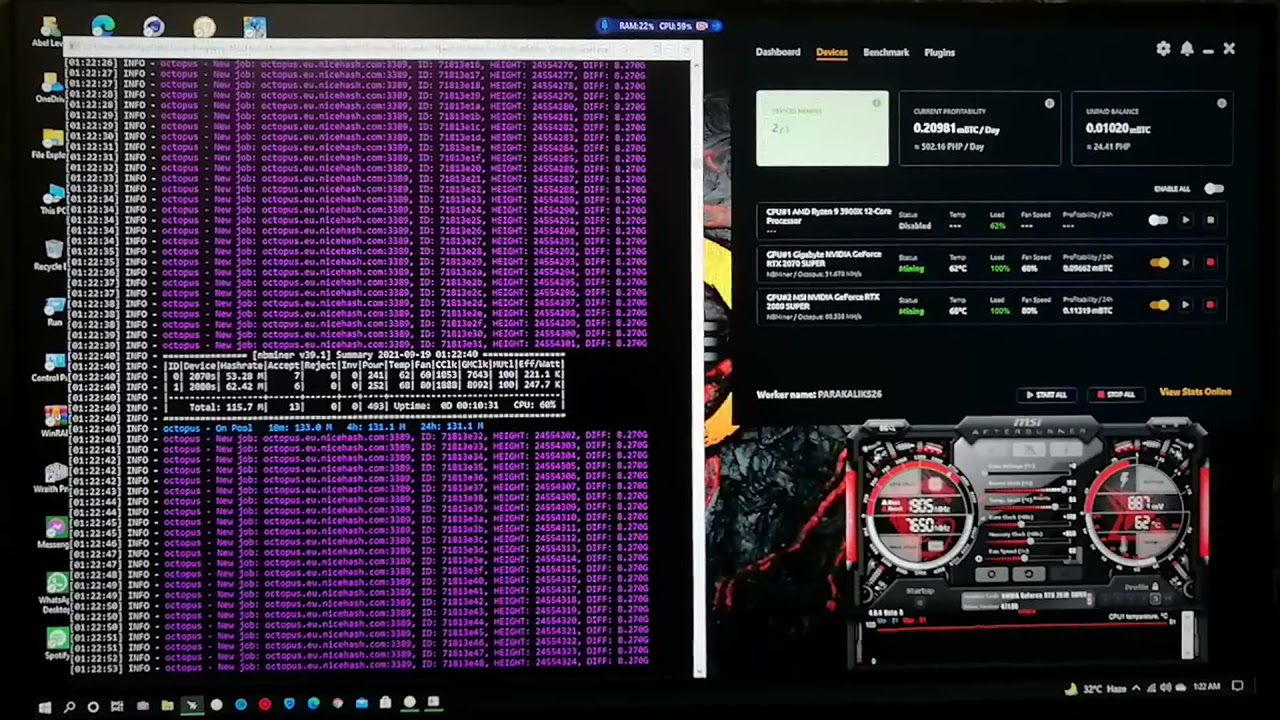Screen dimensions: 1280x720
Task: Switch to the Dashboard tab
Action: point(777,52)
